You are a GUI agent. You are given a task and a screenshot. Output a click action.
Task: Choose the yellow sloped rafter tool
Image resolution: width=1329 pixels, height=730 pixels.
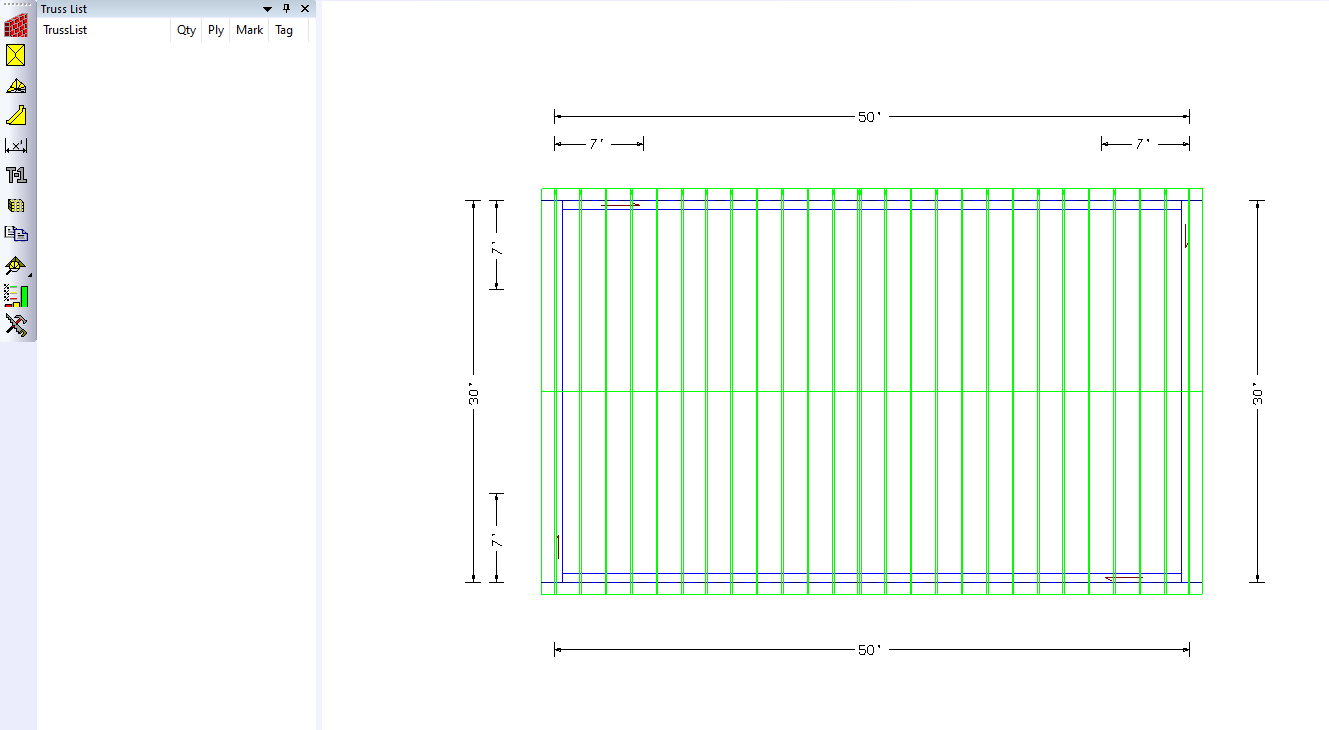16,115
